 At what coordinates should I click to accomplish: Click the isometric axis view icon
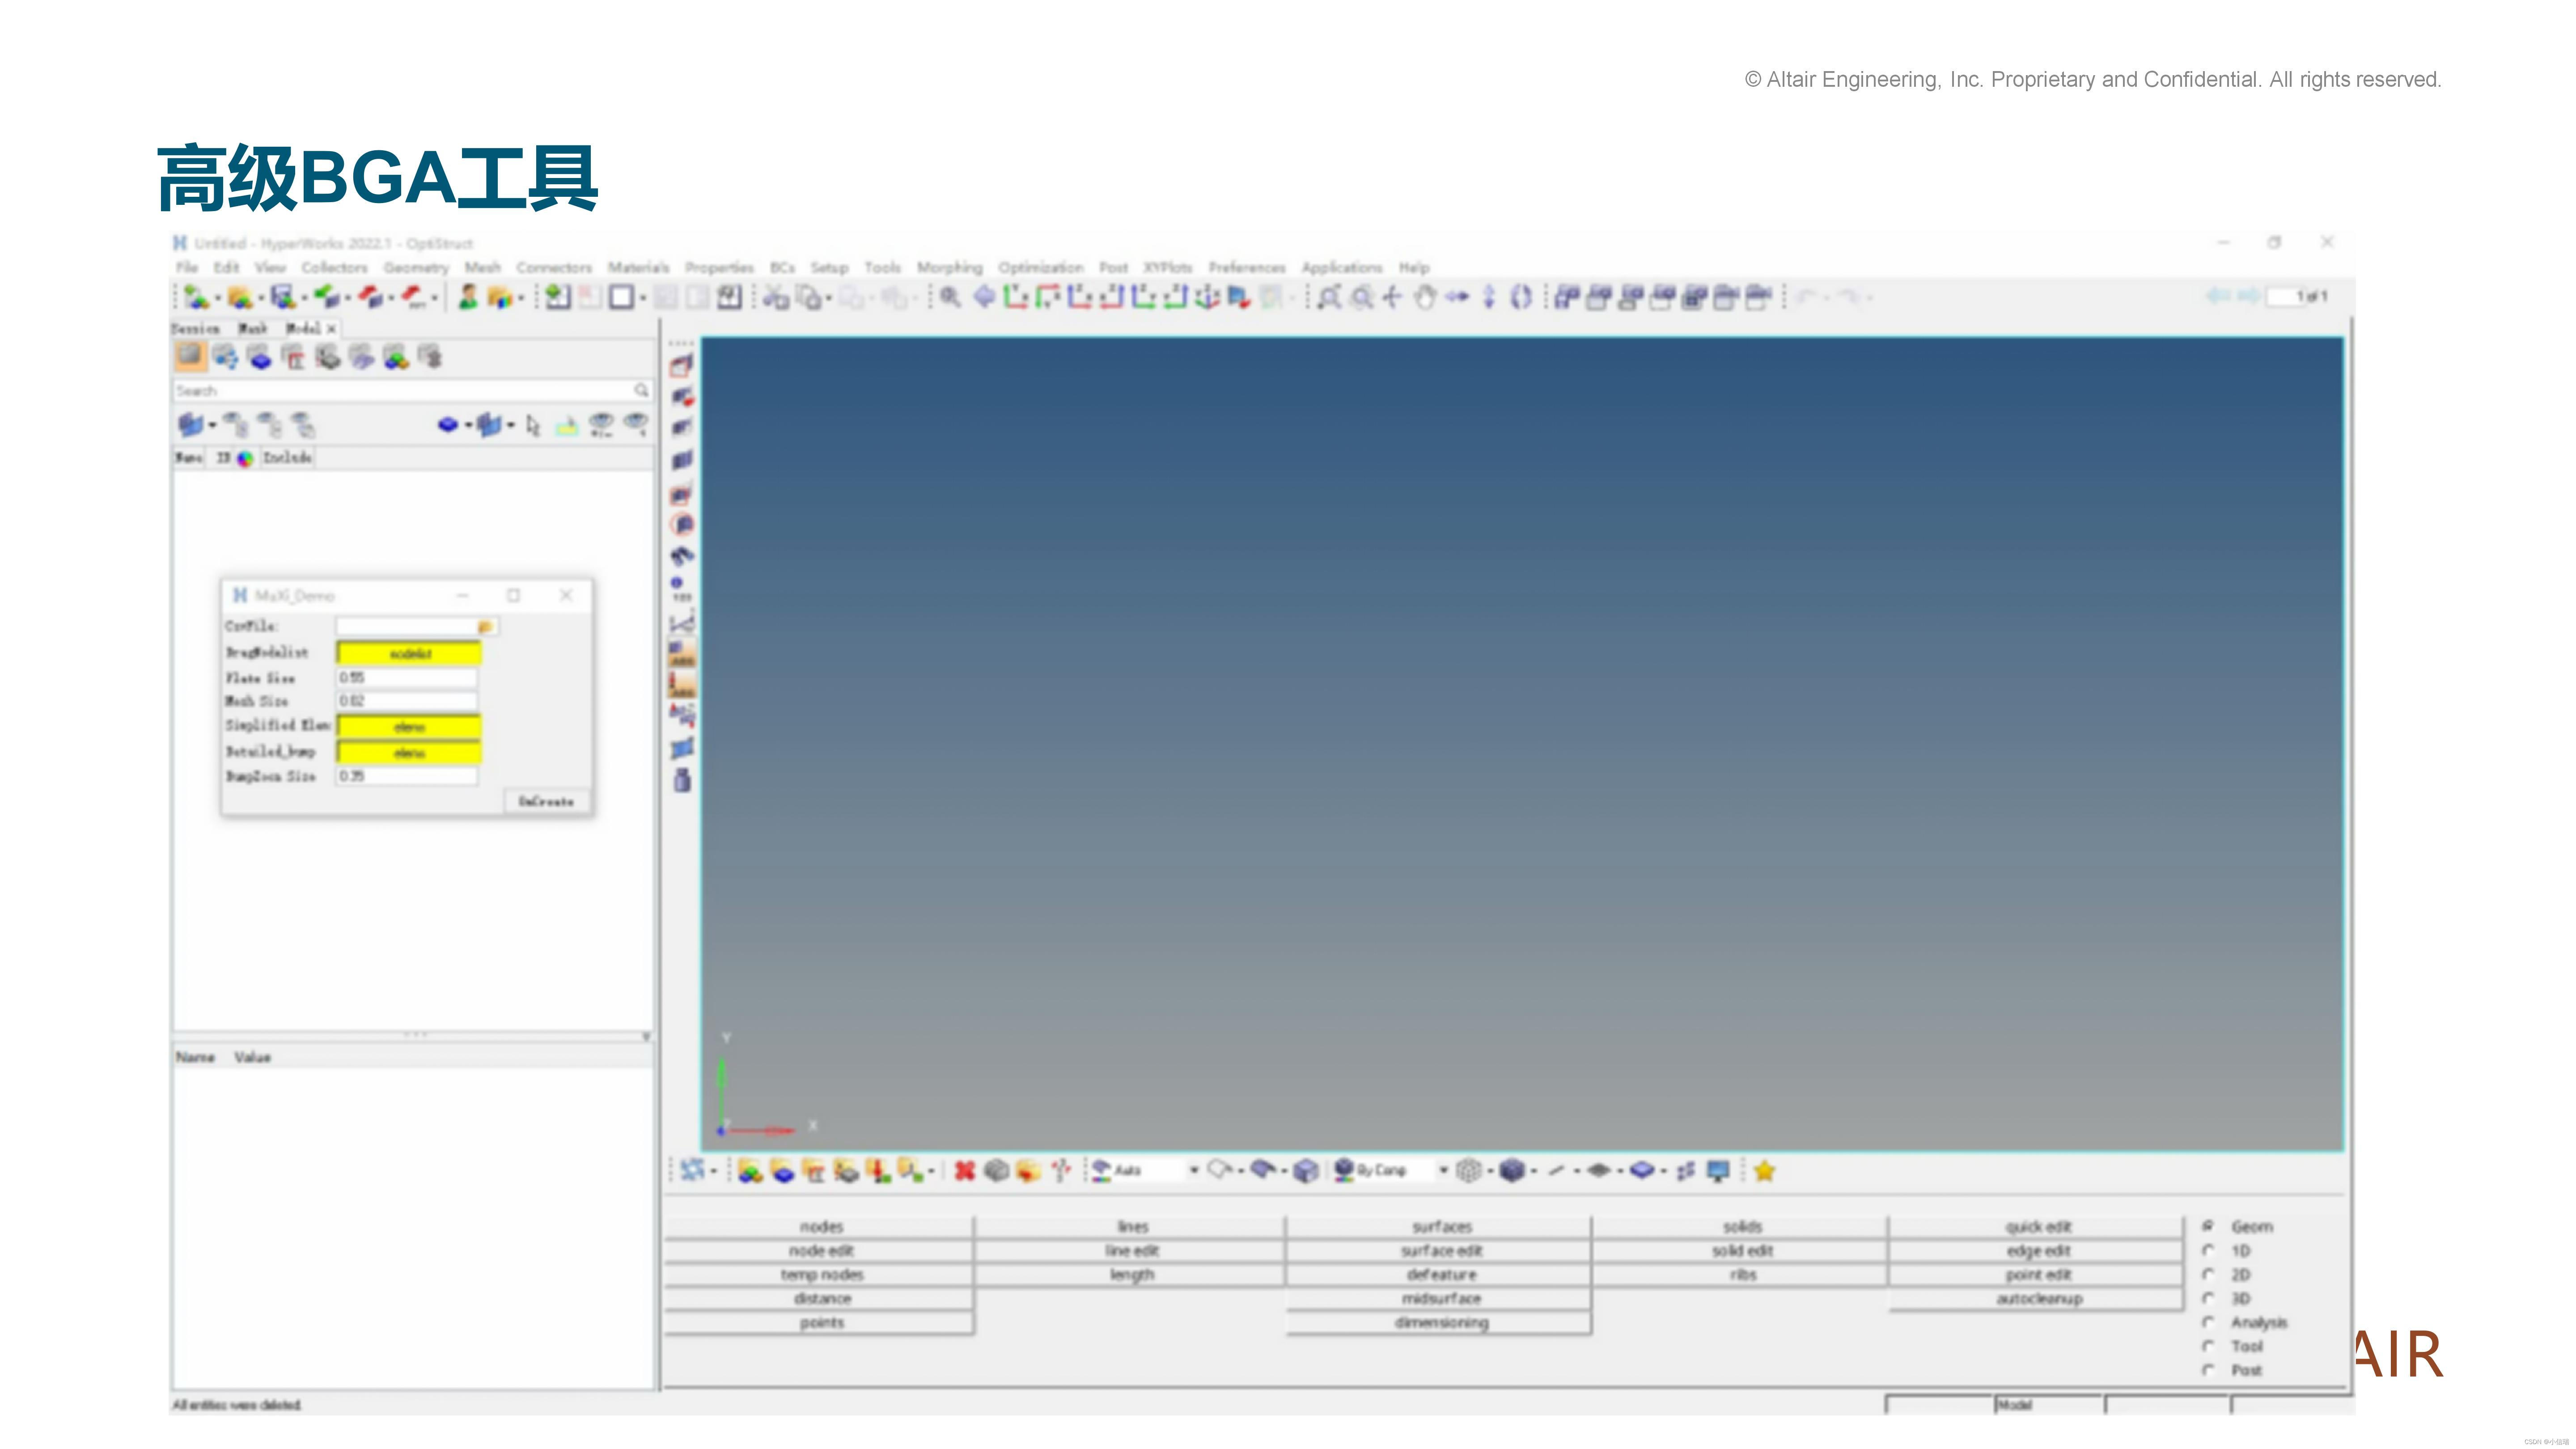(x=1207, y=297)
